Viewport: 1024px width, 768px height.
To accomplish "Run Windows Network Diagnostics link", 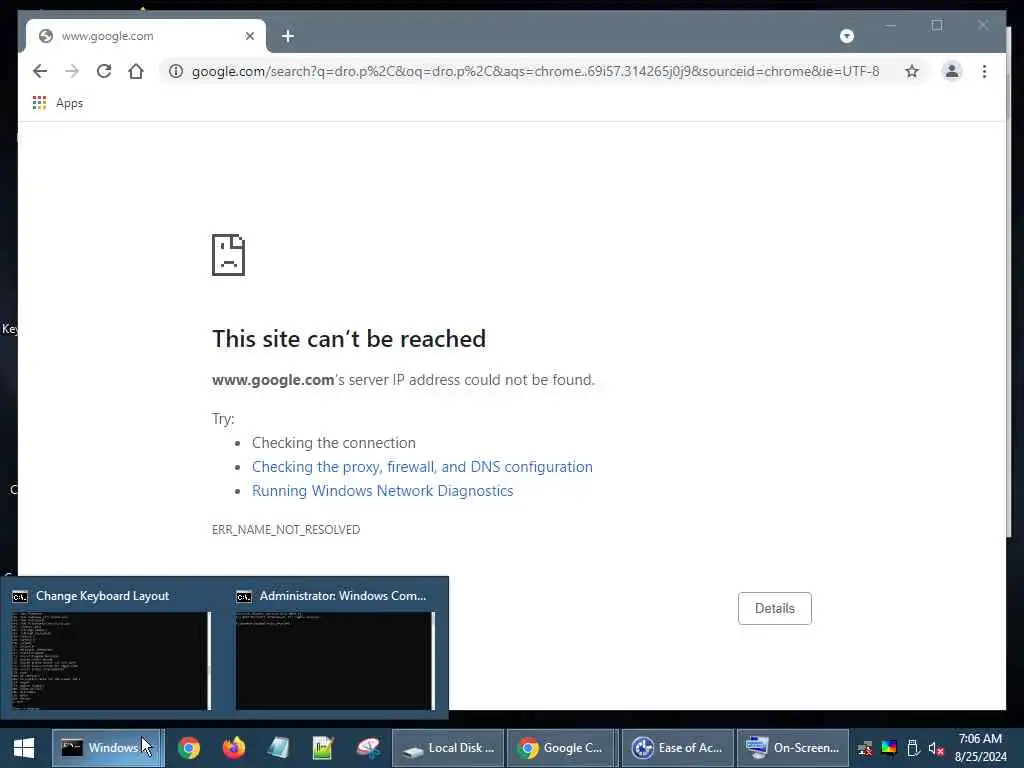I will tap(383, 491).
